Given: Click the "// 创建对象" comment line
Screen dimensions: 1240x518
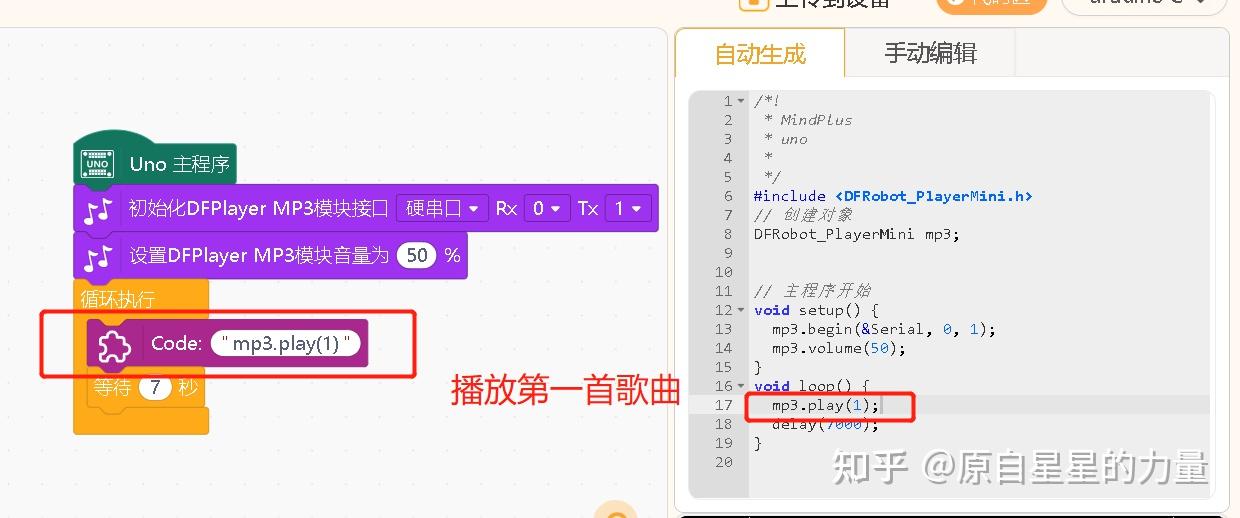Looking at the screenshot, I should (803, 215).
